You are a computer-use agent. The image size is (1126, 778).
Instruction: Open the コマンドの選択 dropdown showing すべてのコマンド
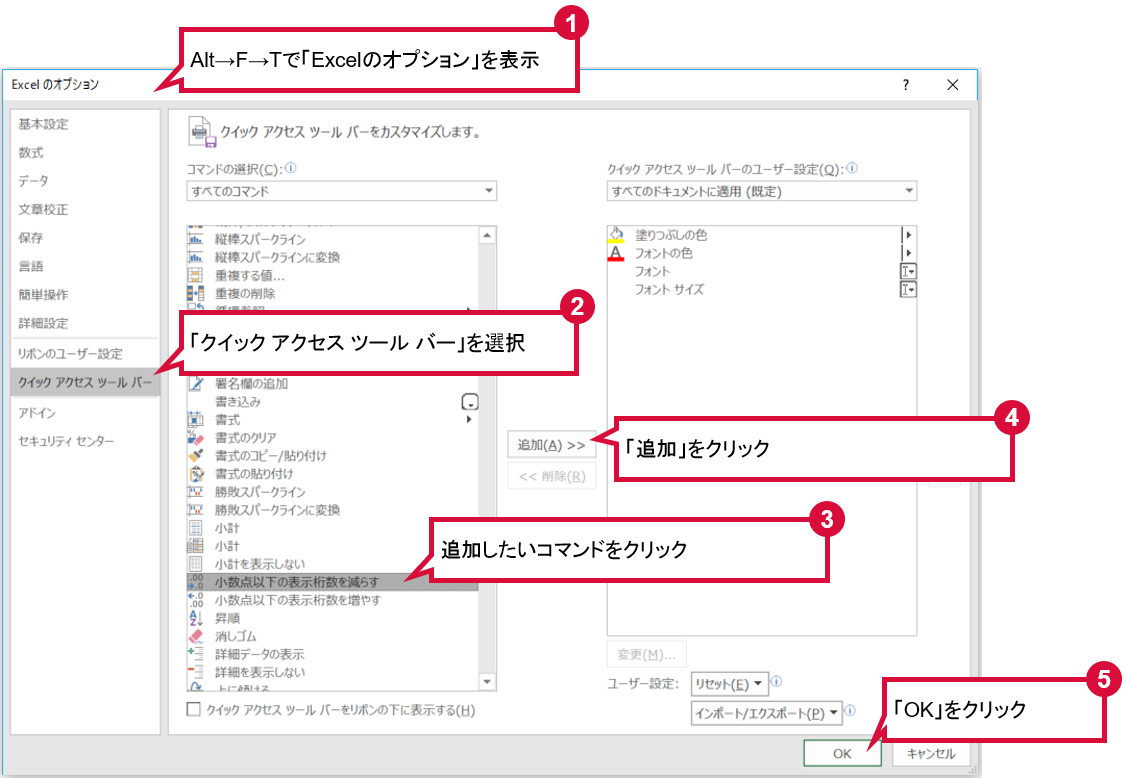pyautogui.click(x=341, y=191)
